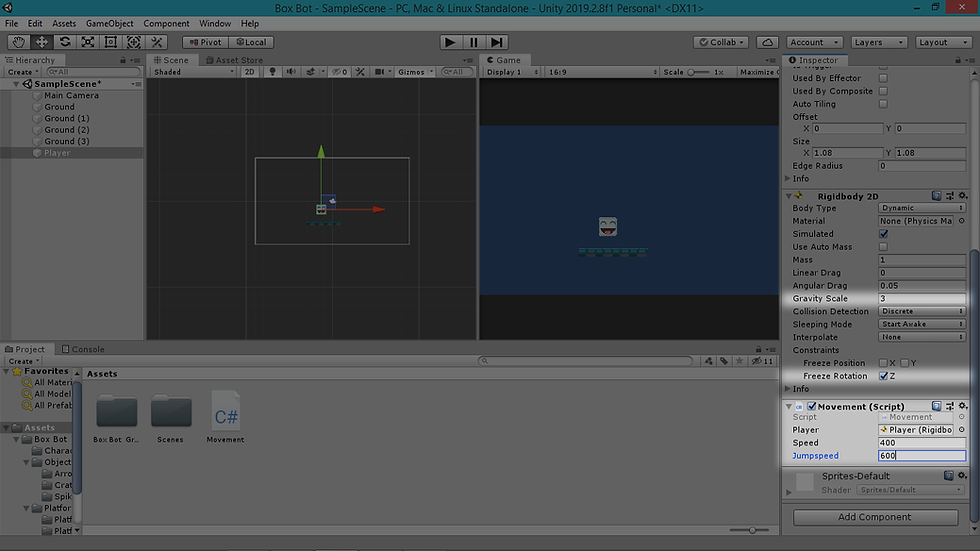The width and height of the screenshot is (980, 551).
Task: Toggle Local handle rotation
Action: coord(251,42)
